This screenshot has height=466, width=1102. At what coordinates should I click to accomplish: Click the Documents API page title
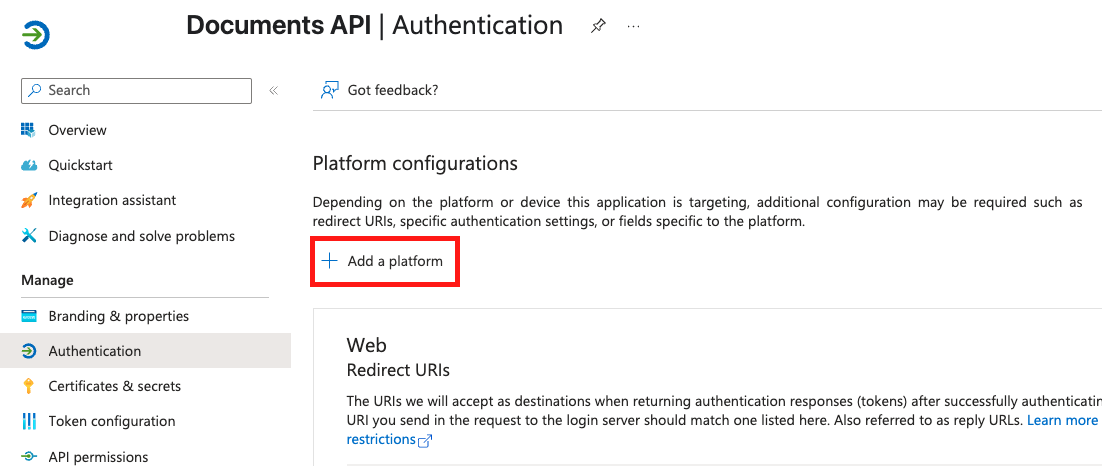tap(279, 26)
